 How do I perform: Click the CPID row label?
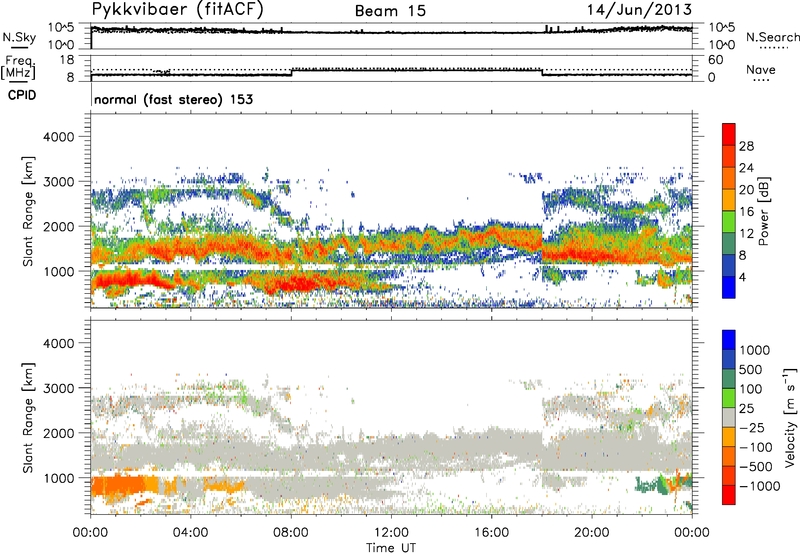click(x=22, y=95)
